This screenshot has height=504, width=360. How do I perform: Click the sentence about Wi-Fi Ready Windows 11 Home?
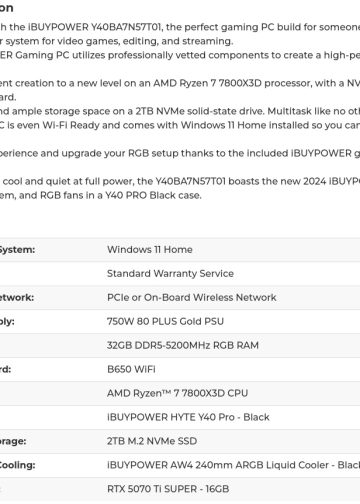tap(180, 125)
